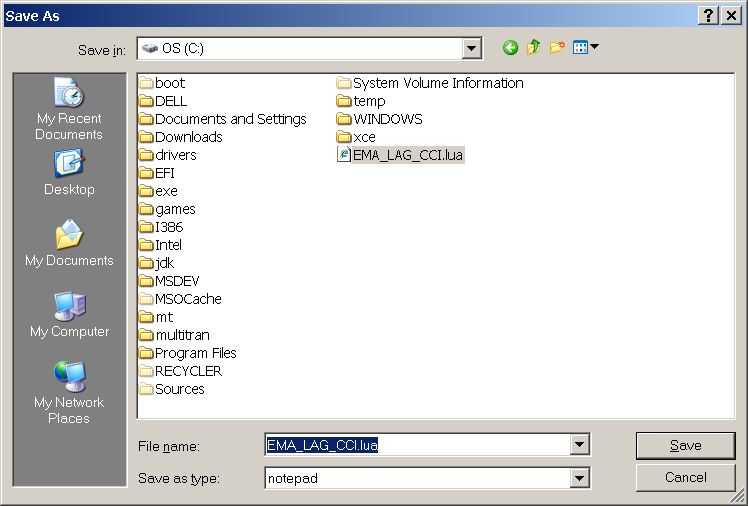Select the temp folder icon
The image size is (748, 506).
point(343,101)
